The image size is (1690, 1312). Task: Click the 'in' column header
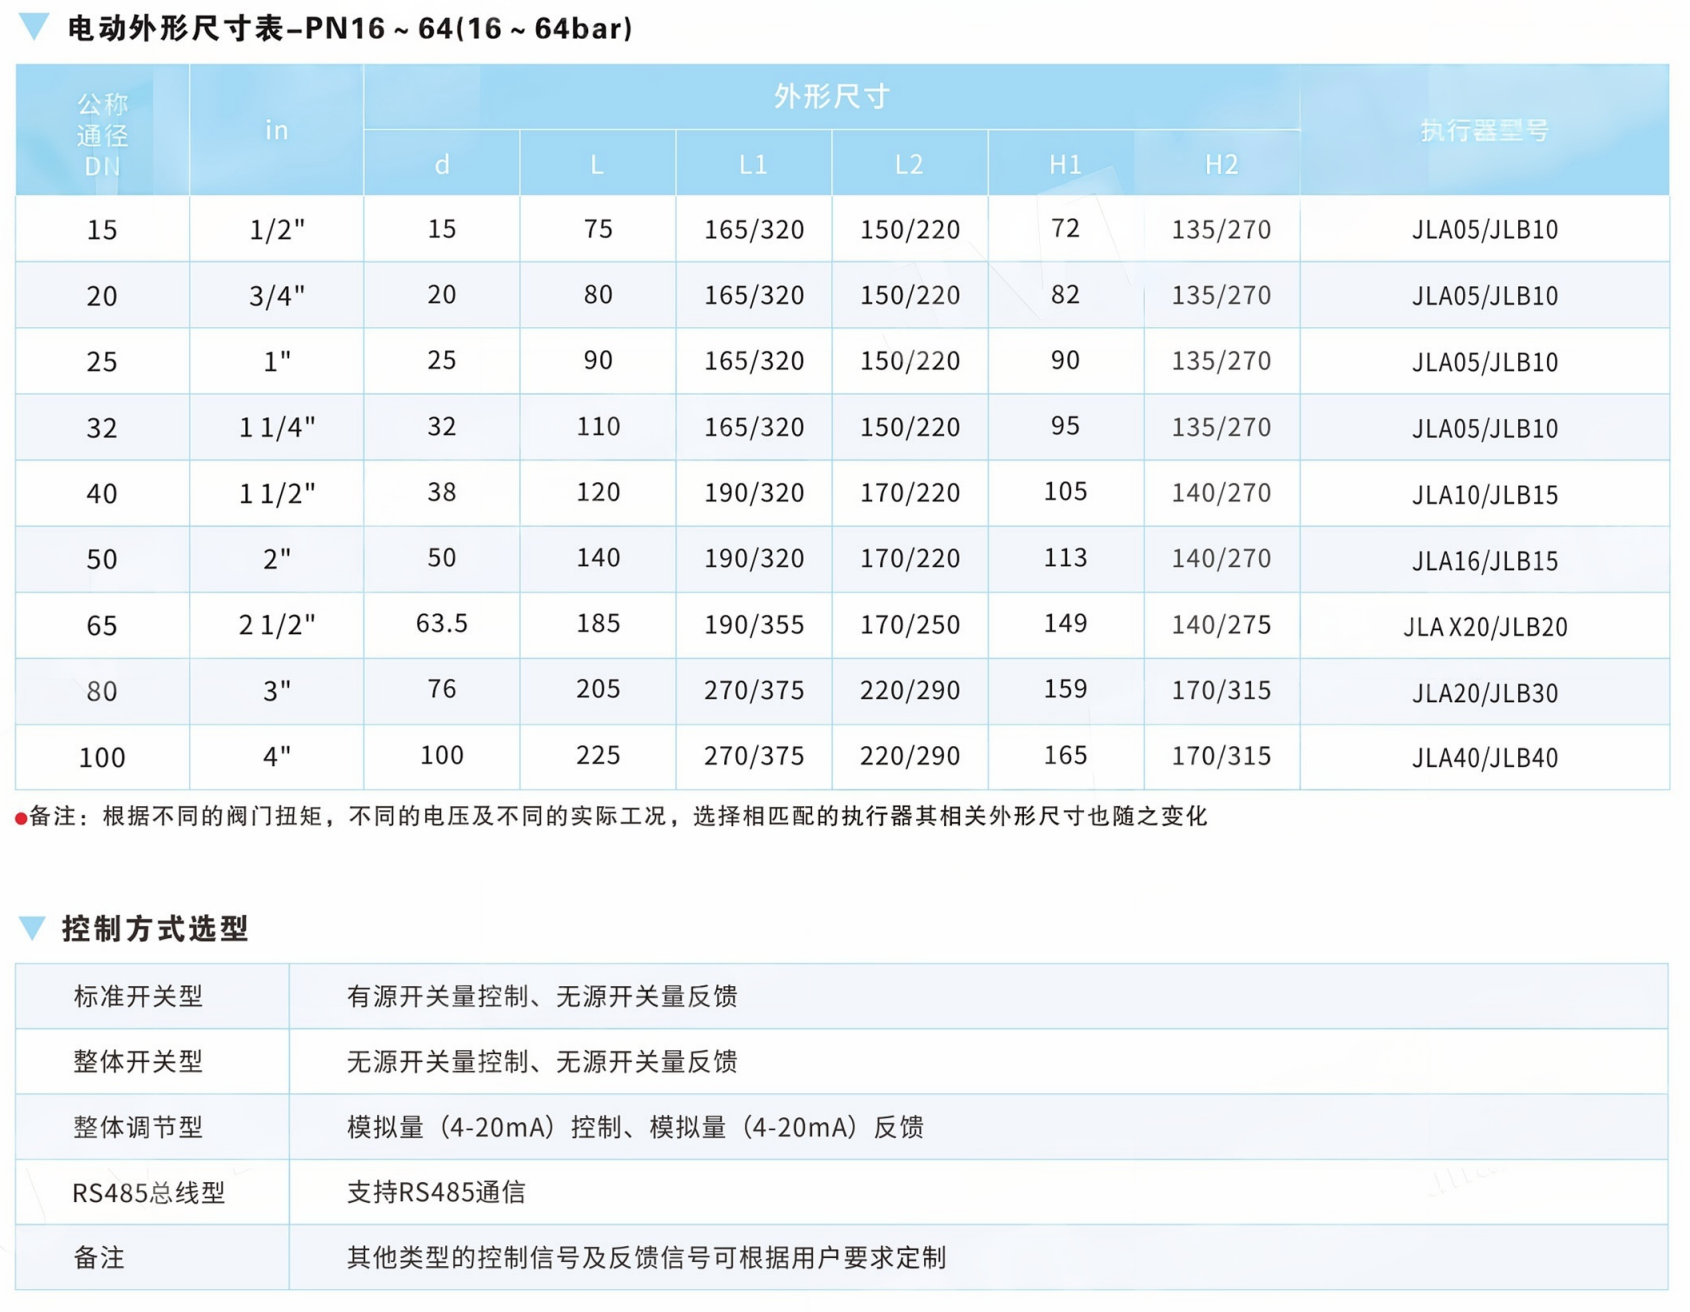point(277,130)
